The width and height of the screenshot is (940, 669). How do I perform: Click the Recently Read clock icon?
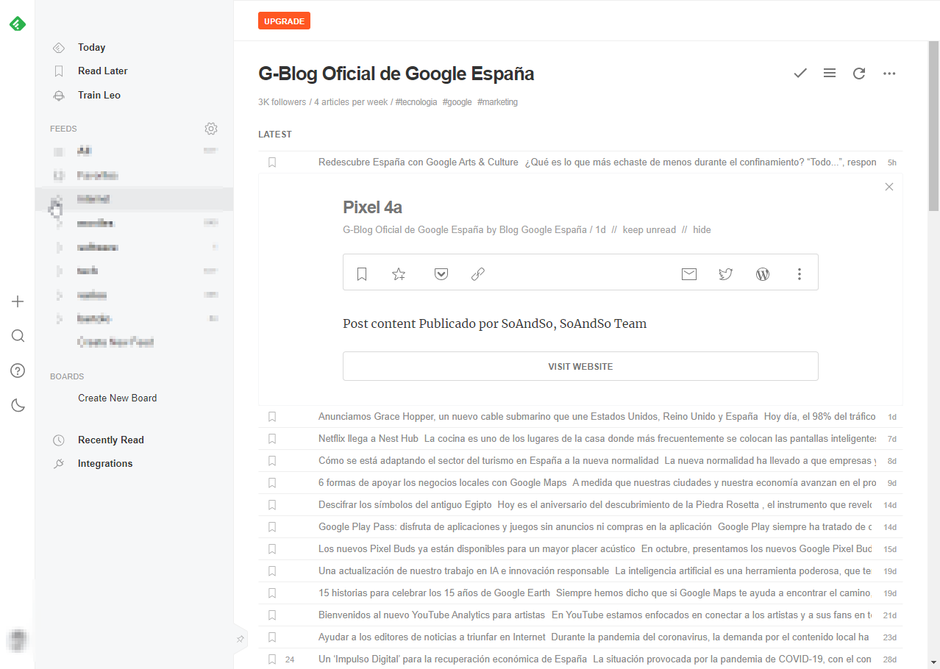[x=59, y=440]
